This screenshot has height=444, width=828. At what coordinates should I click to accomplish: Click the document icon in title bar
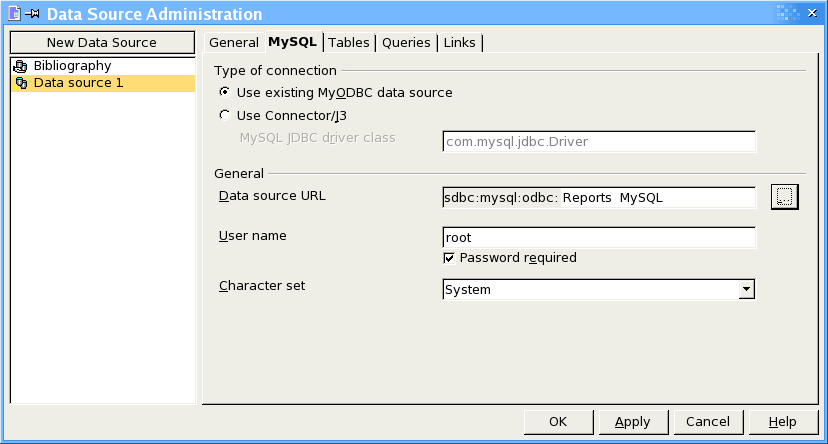(x=15, y=13)
